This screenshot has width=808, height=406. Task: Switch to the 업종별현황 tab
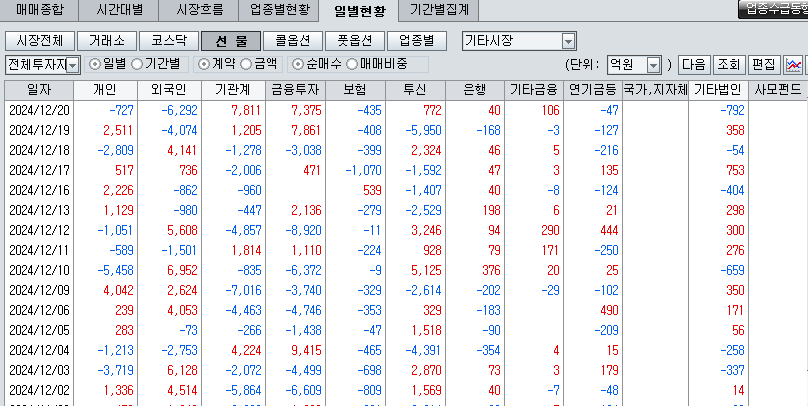click(x=279, y=10)
